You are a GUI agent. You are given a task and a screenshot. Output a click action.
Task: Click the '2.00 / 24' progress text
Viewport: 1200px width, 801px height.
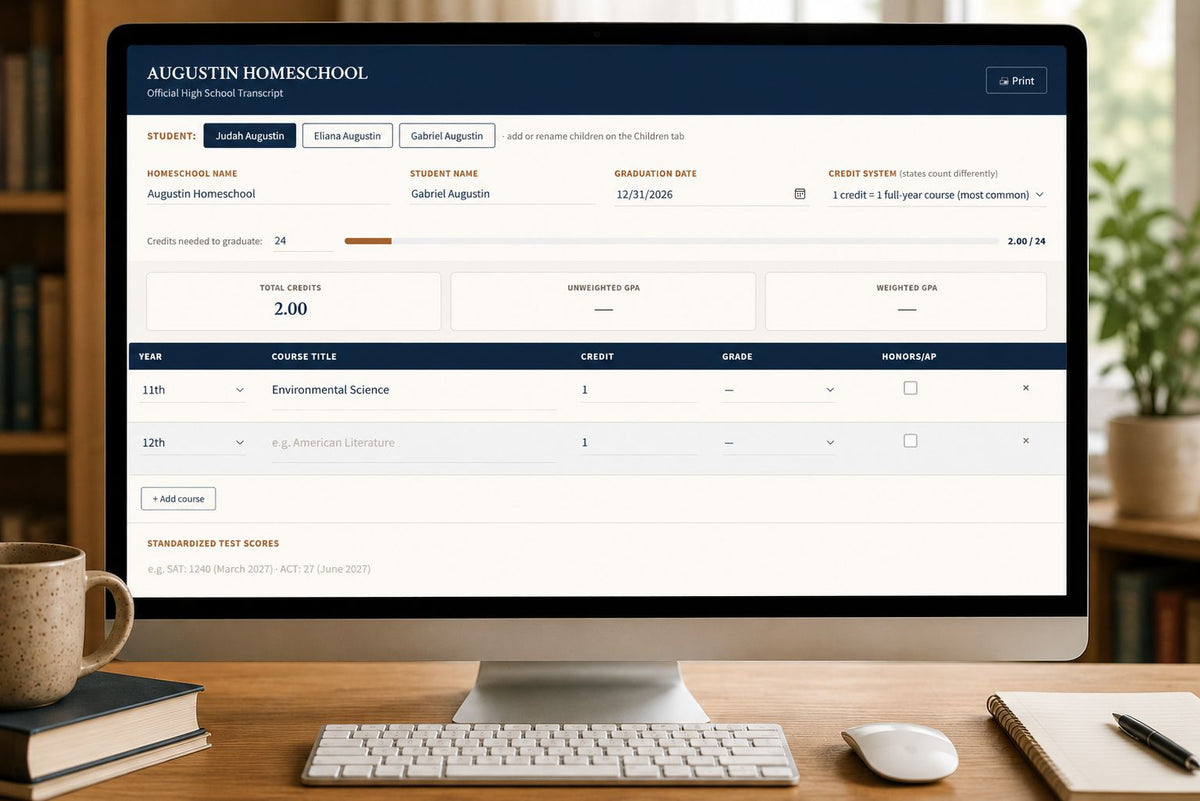[x=1026, y=241]
